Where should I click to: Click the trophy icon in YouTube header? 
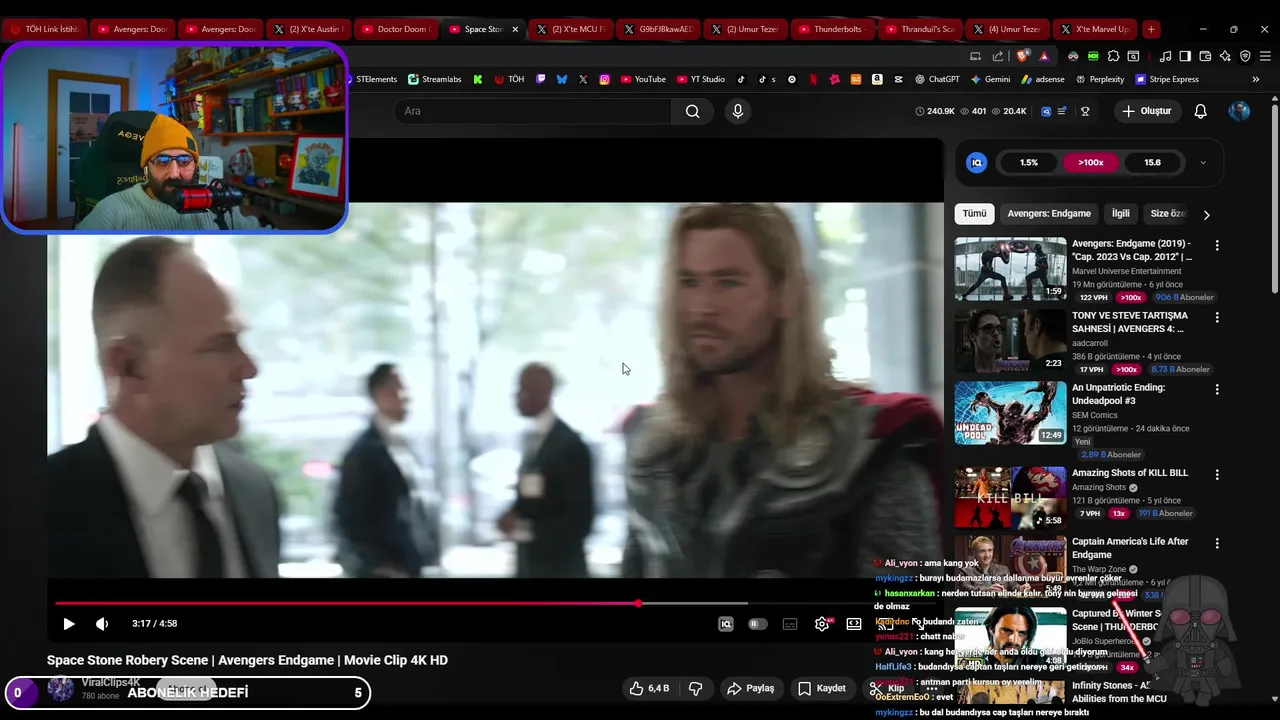[1085, 111]
